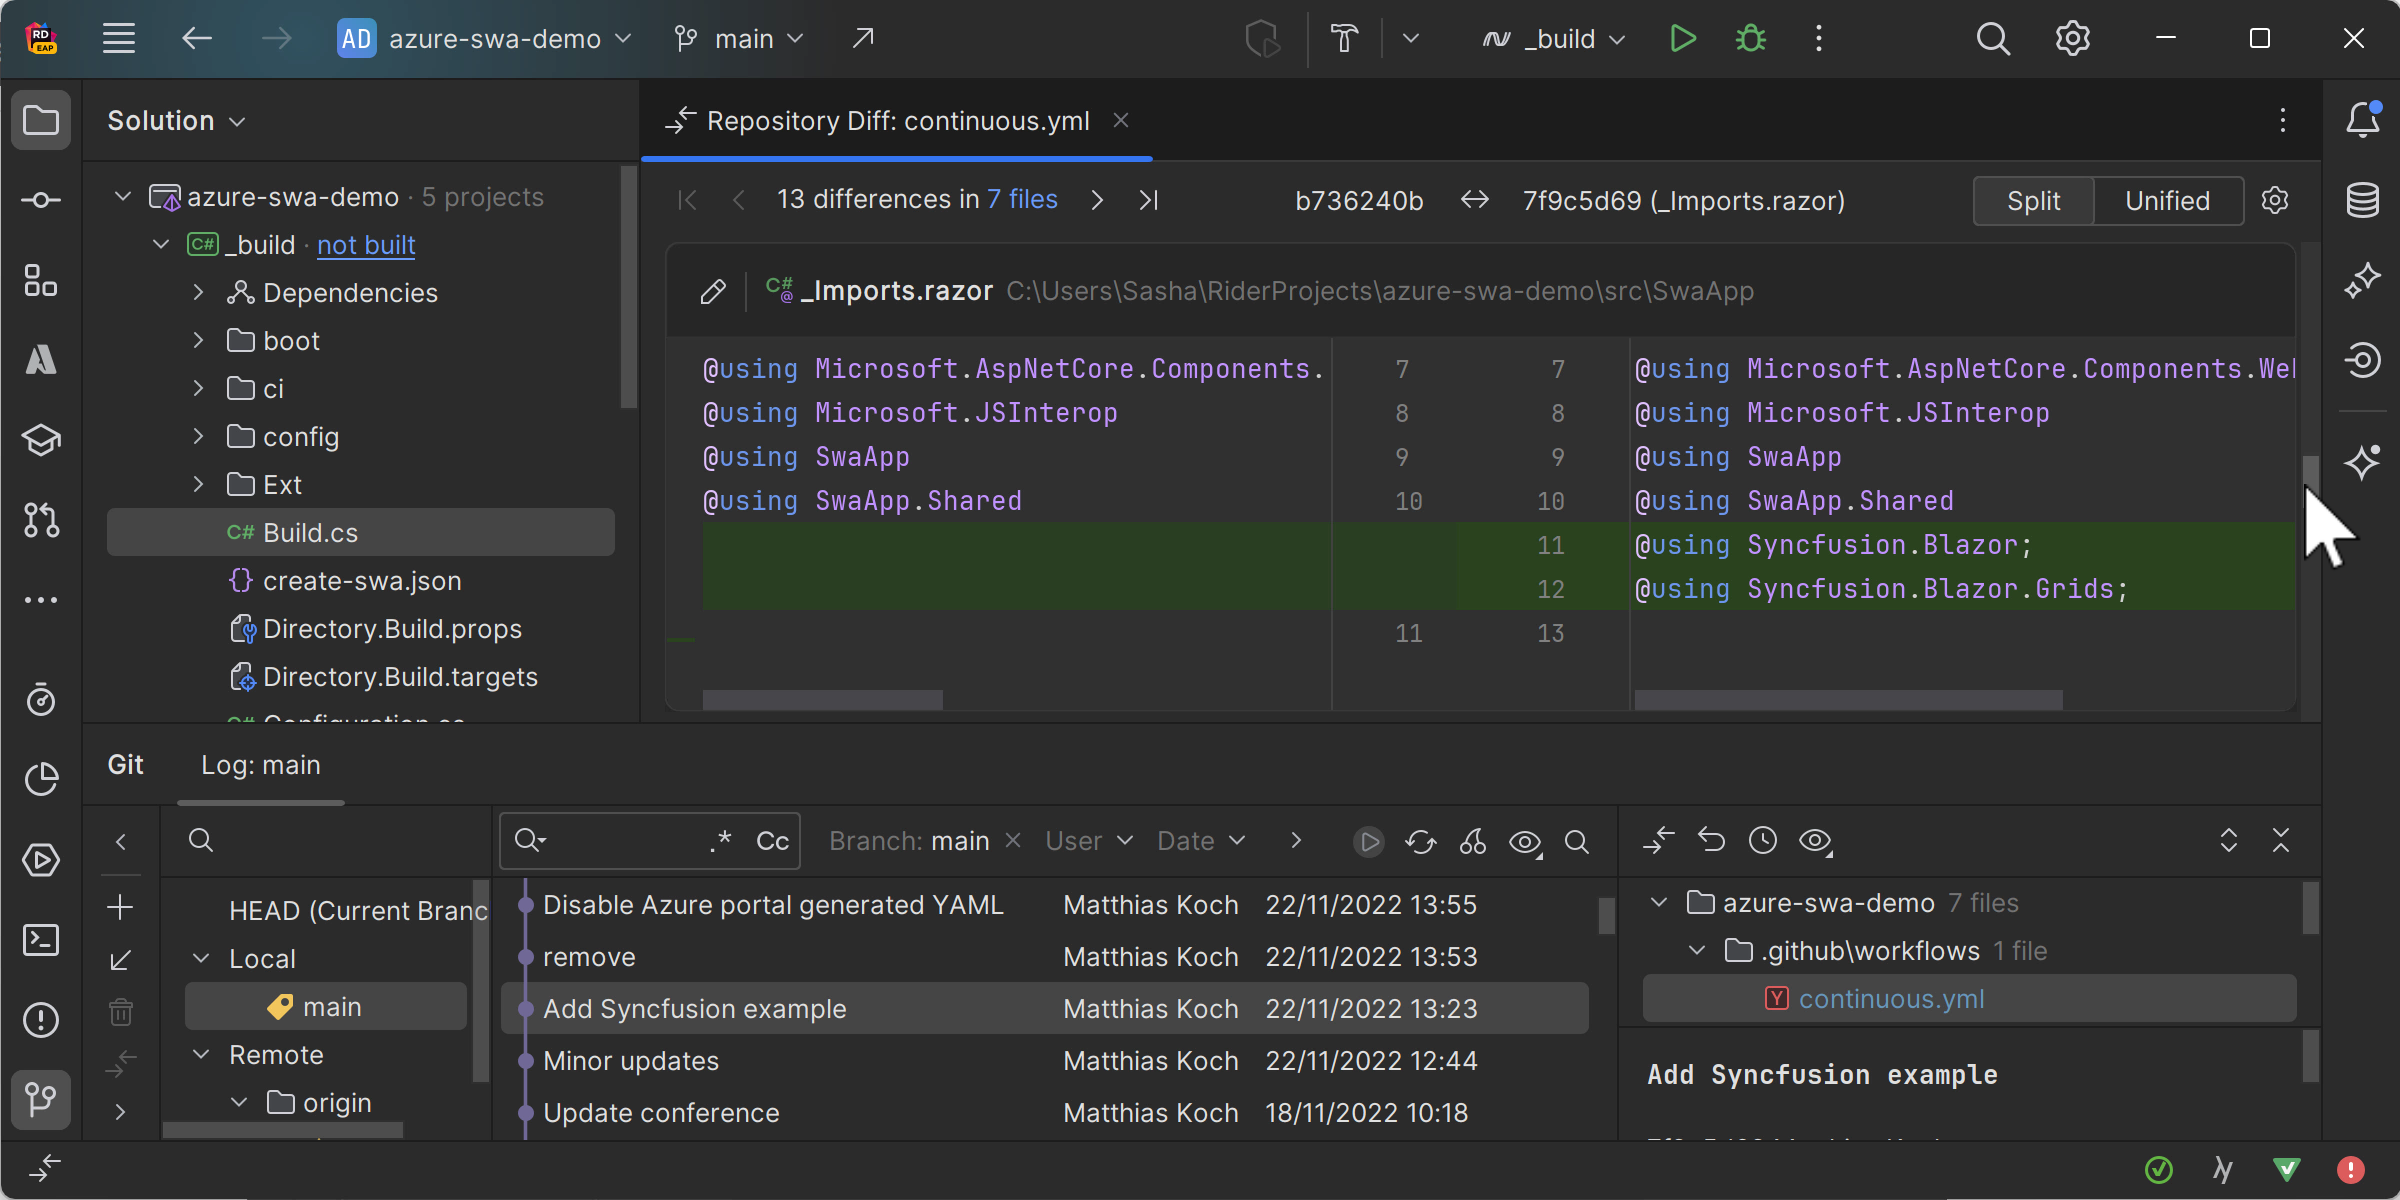Select the Log: main tab
2400x1200 pixels.
click(x=261, y=765)
